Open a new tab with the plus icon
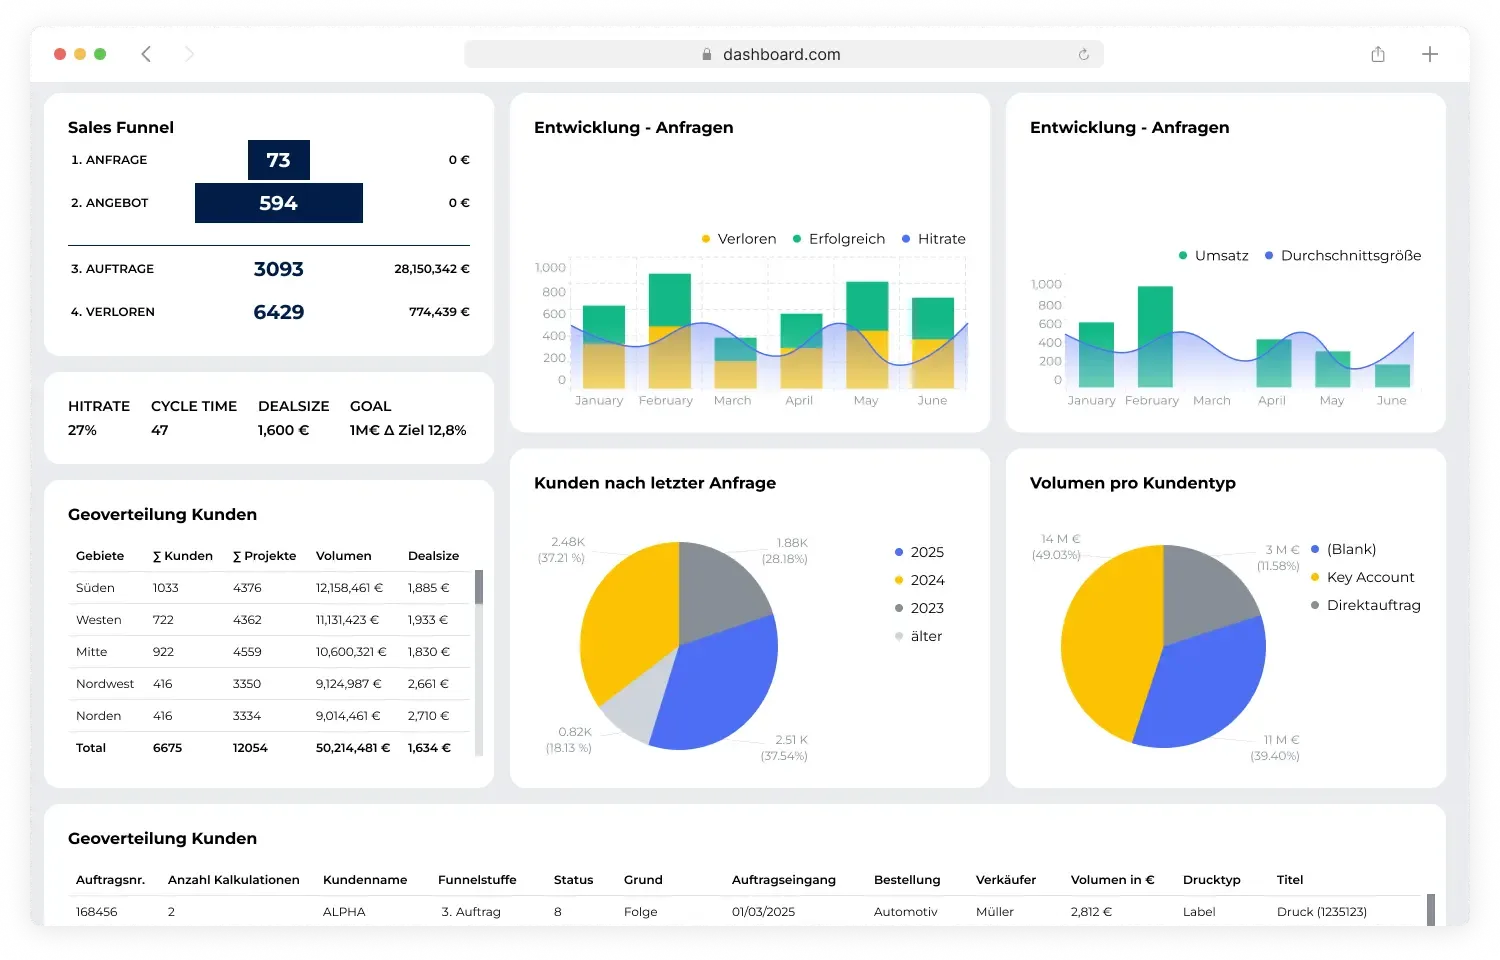The image size is (1500, 960). coord(1430,54)
